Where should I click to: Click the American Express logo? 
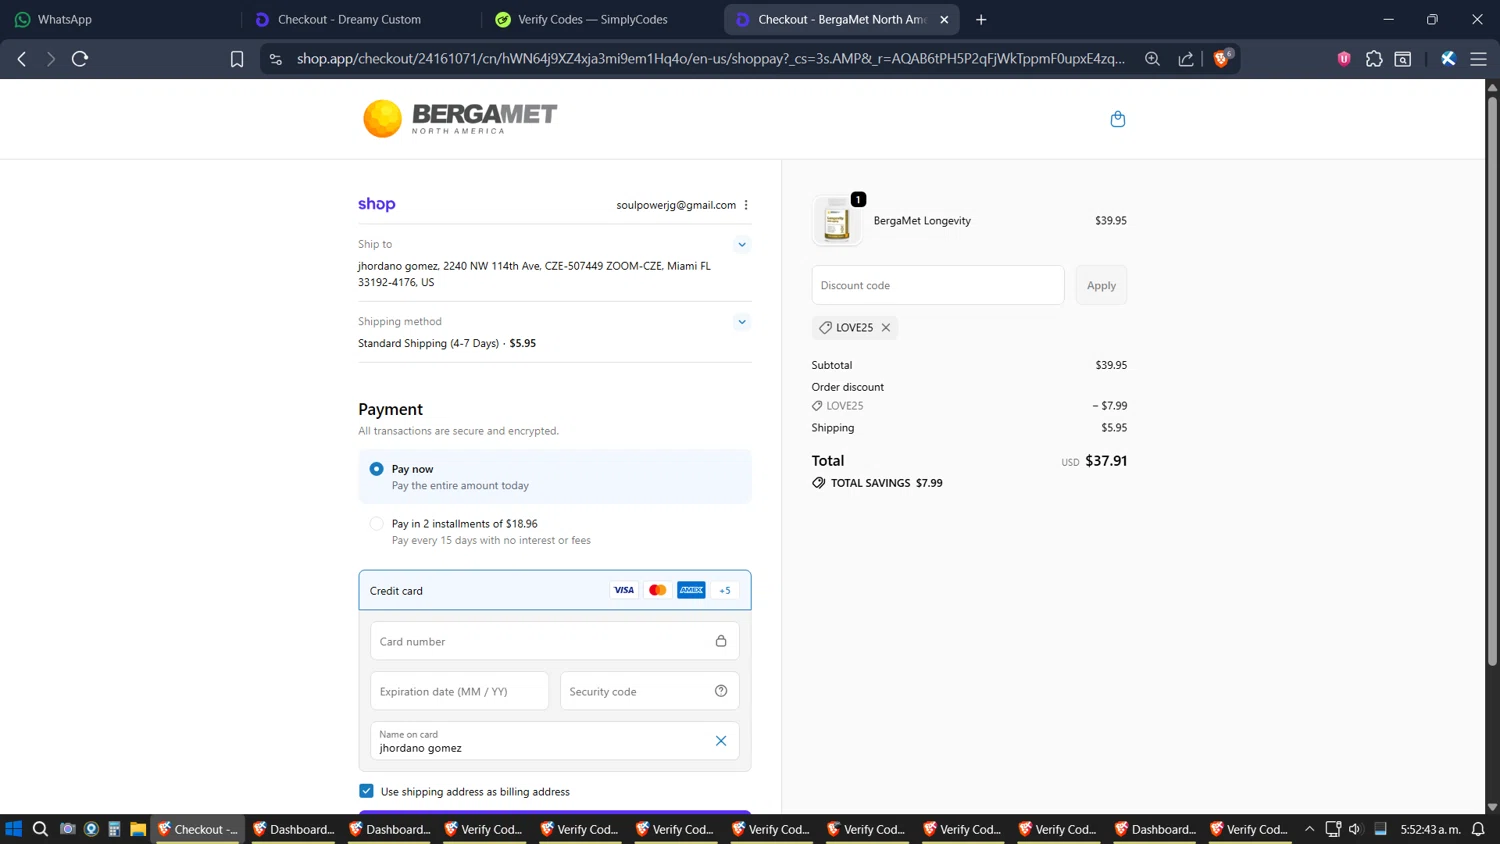691,590
